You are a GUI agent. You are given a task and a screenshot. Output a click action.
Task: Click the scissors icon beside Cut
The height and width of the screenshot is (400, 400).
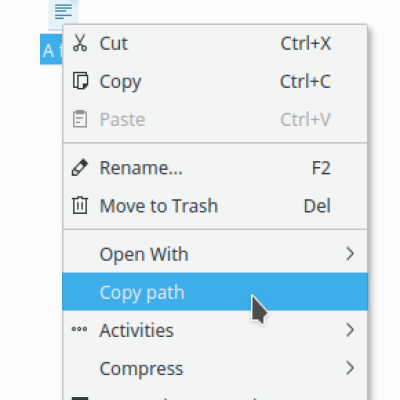(x=80, y=43)
